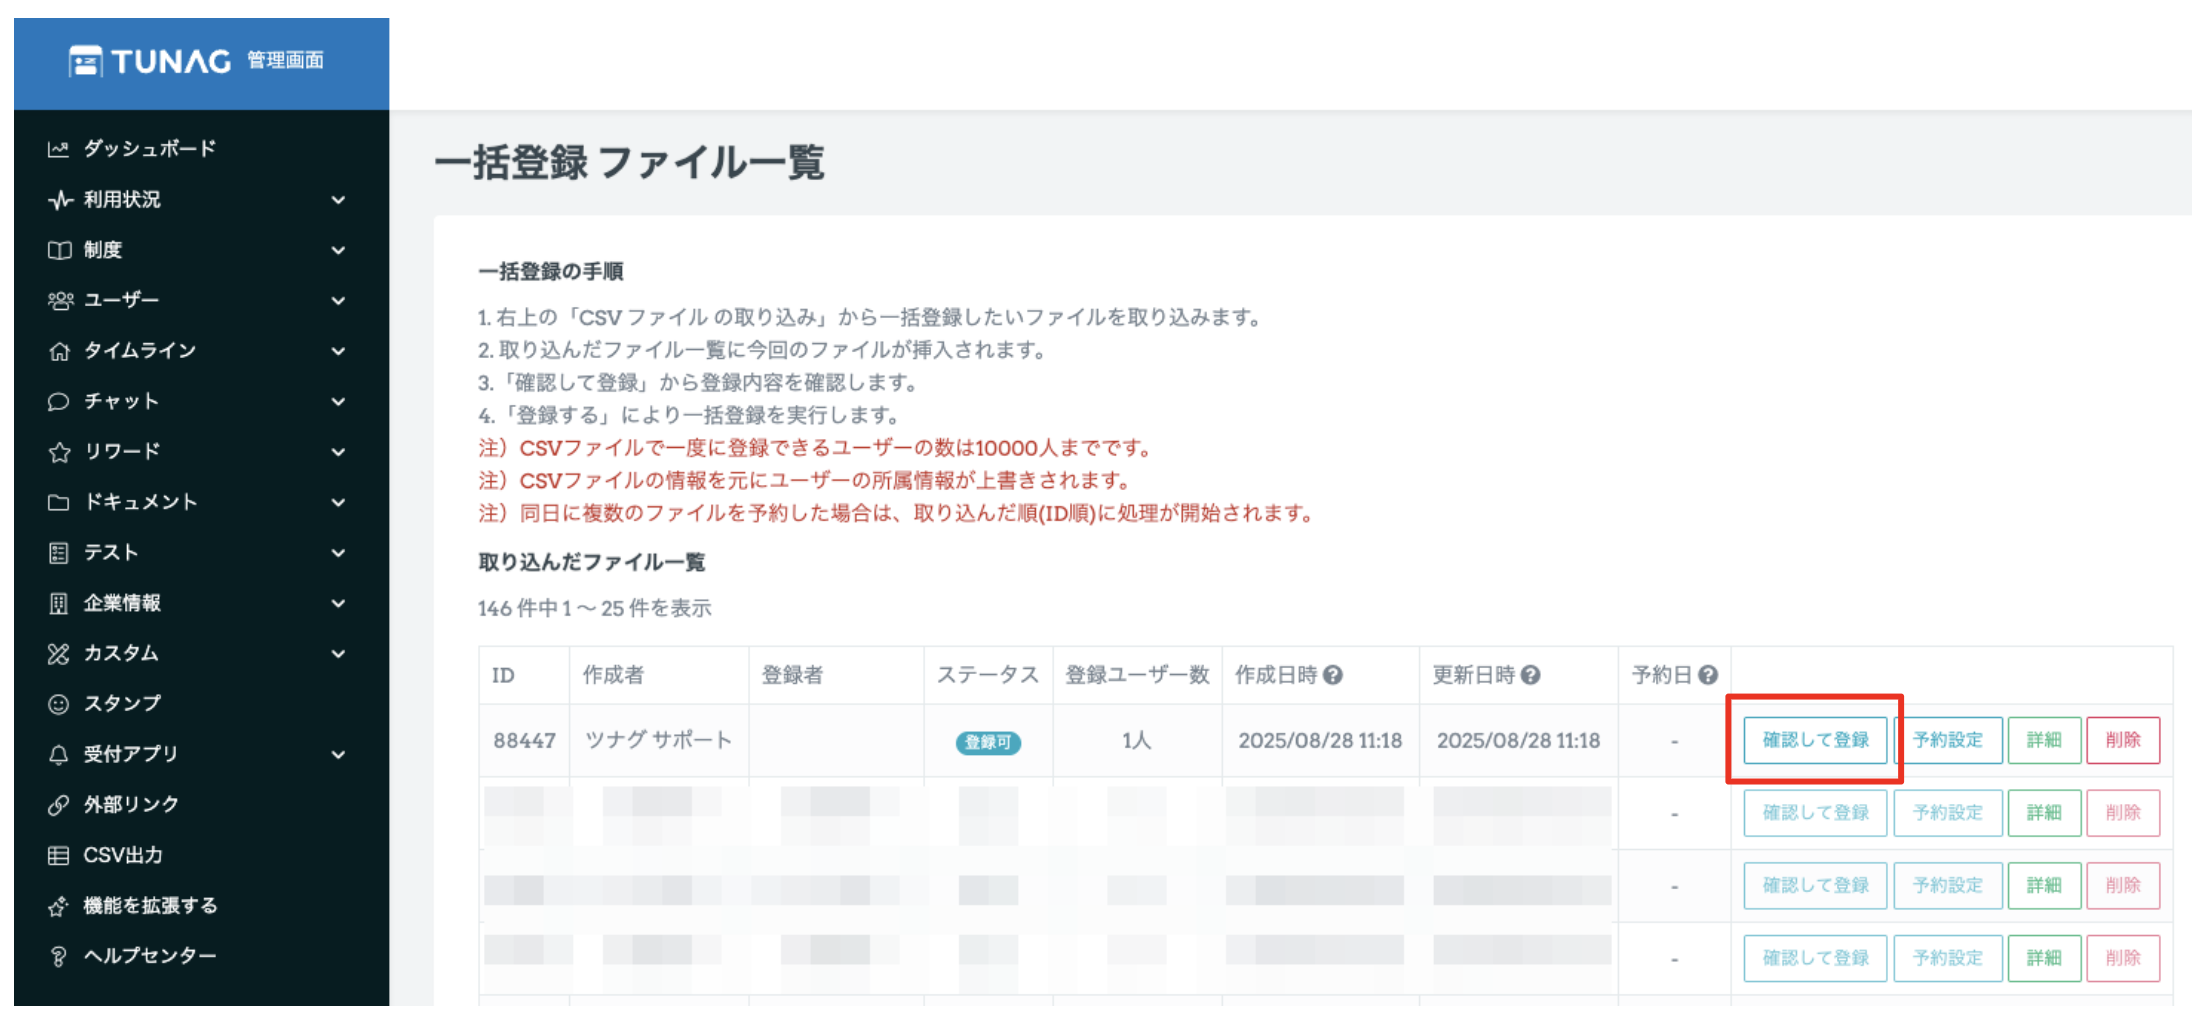Click the チャット speech bubble icon
Viewport: 2192px width, 1024px height.
[x=58, y=401]
